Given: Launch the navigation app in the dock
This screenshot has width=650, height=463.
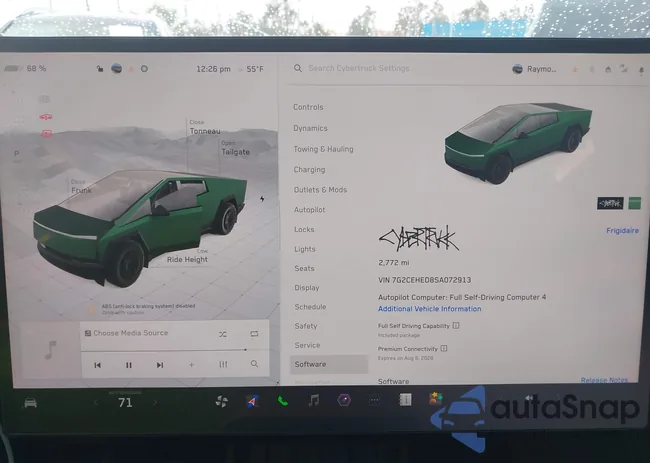Looking at the screenshot, I should pos(252,401).
